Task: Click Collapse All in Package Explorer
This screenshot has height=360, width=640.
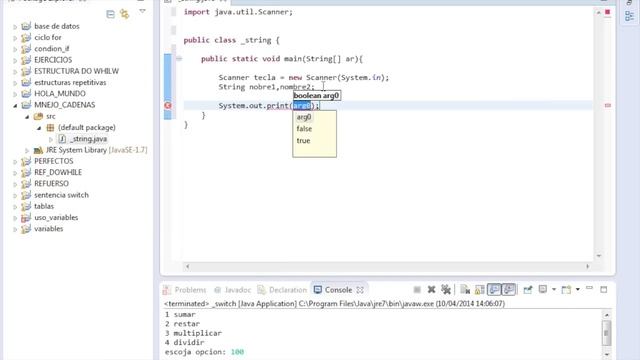Action: click(110, 14)
